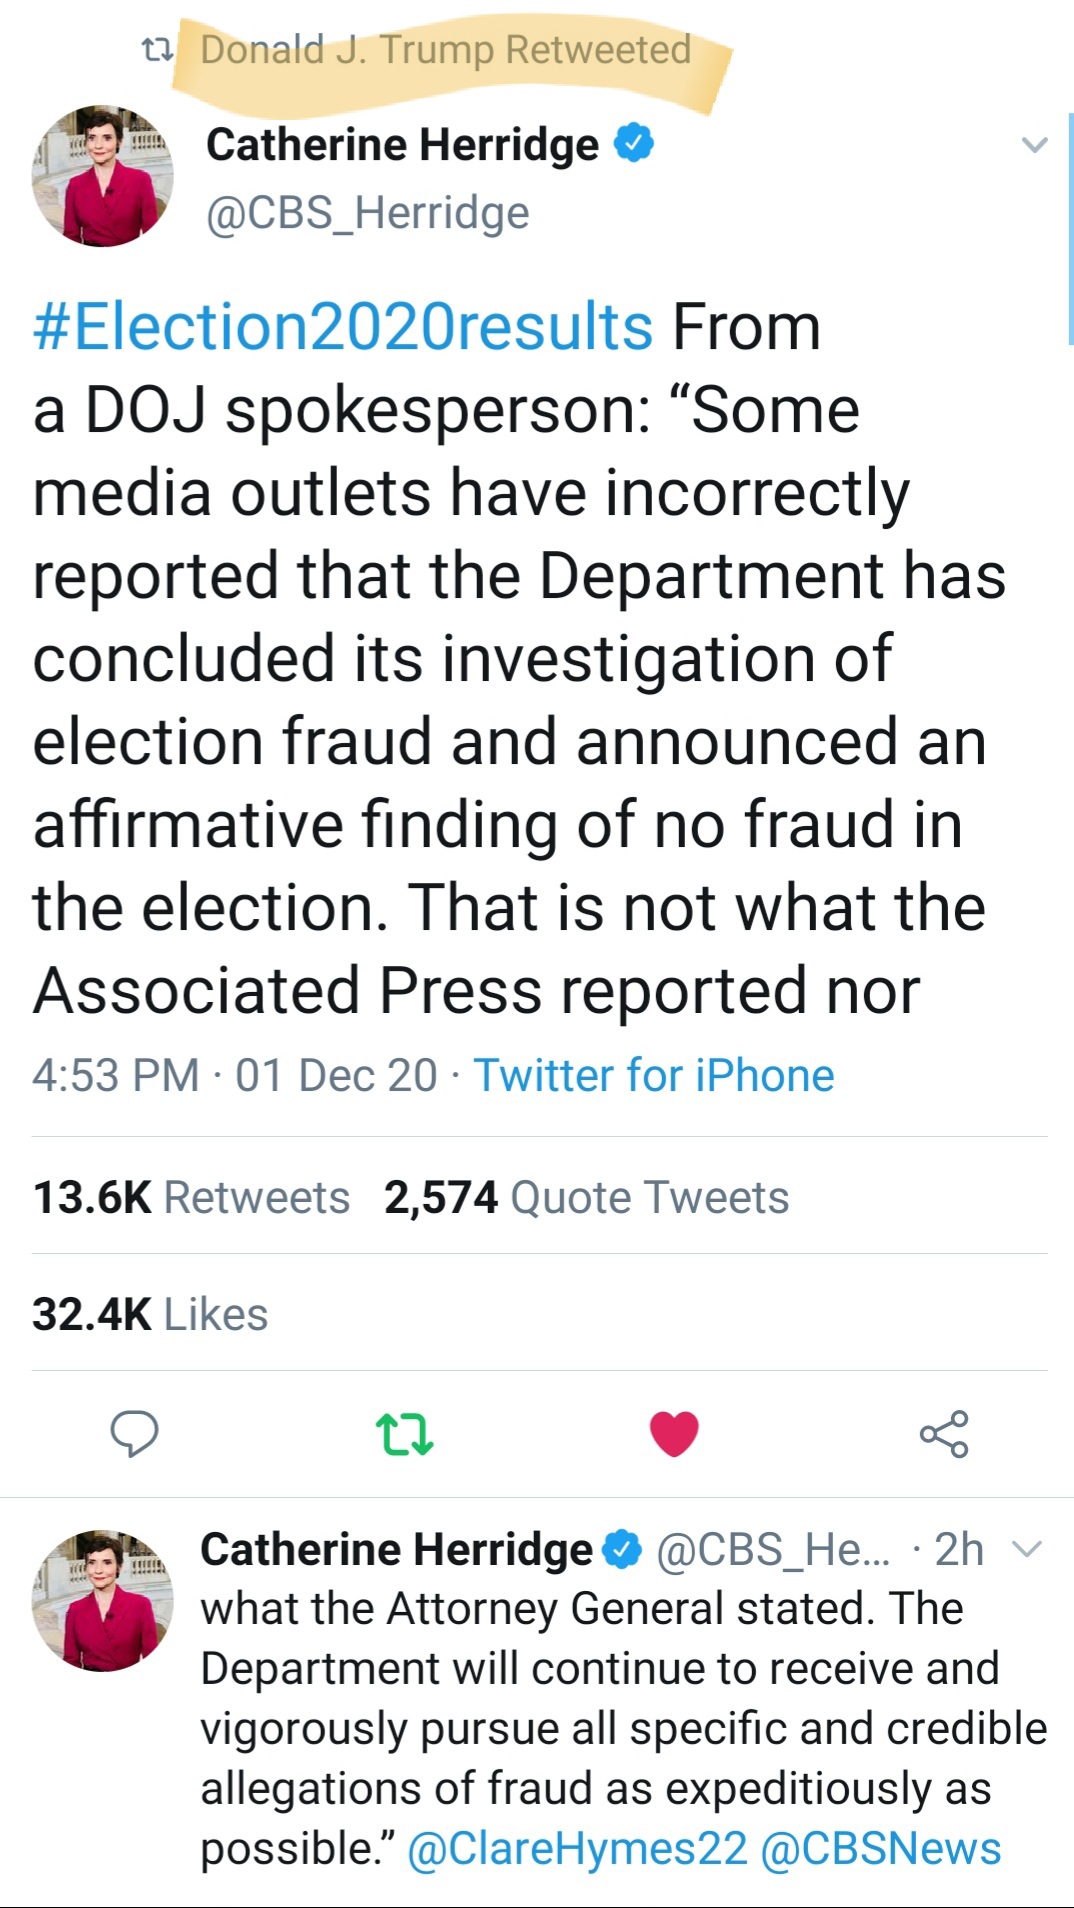Open Catherine Herridge's main tweet avatar
1074x1908 pixels.
102,176
